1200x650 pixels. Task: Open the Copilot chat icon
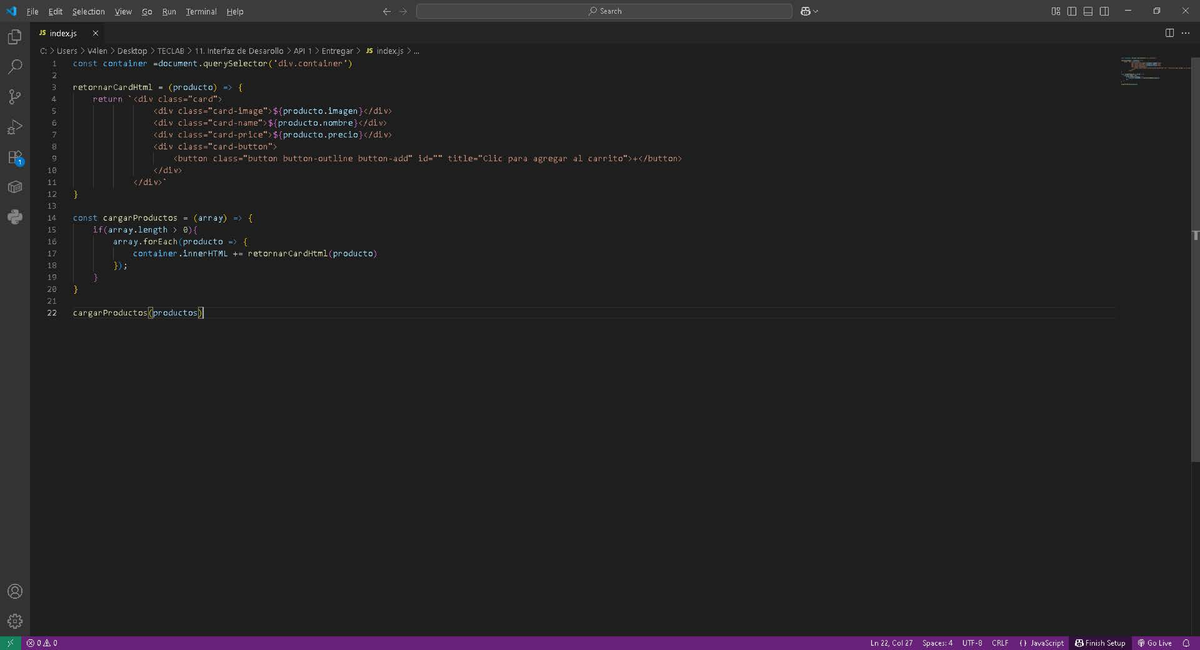(805, 11)
